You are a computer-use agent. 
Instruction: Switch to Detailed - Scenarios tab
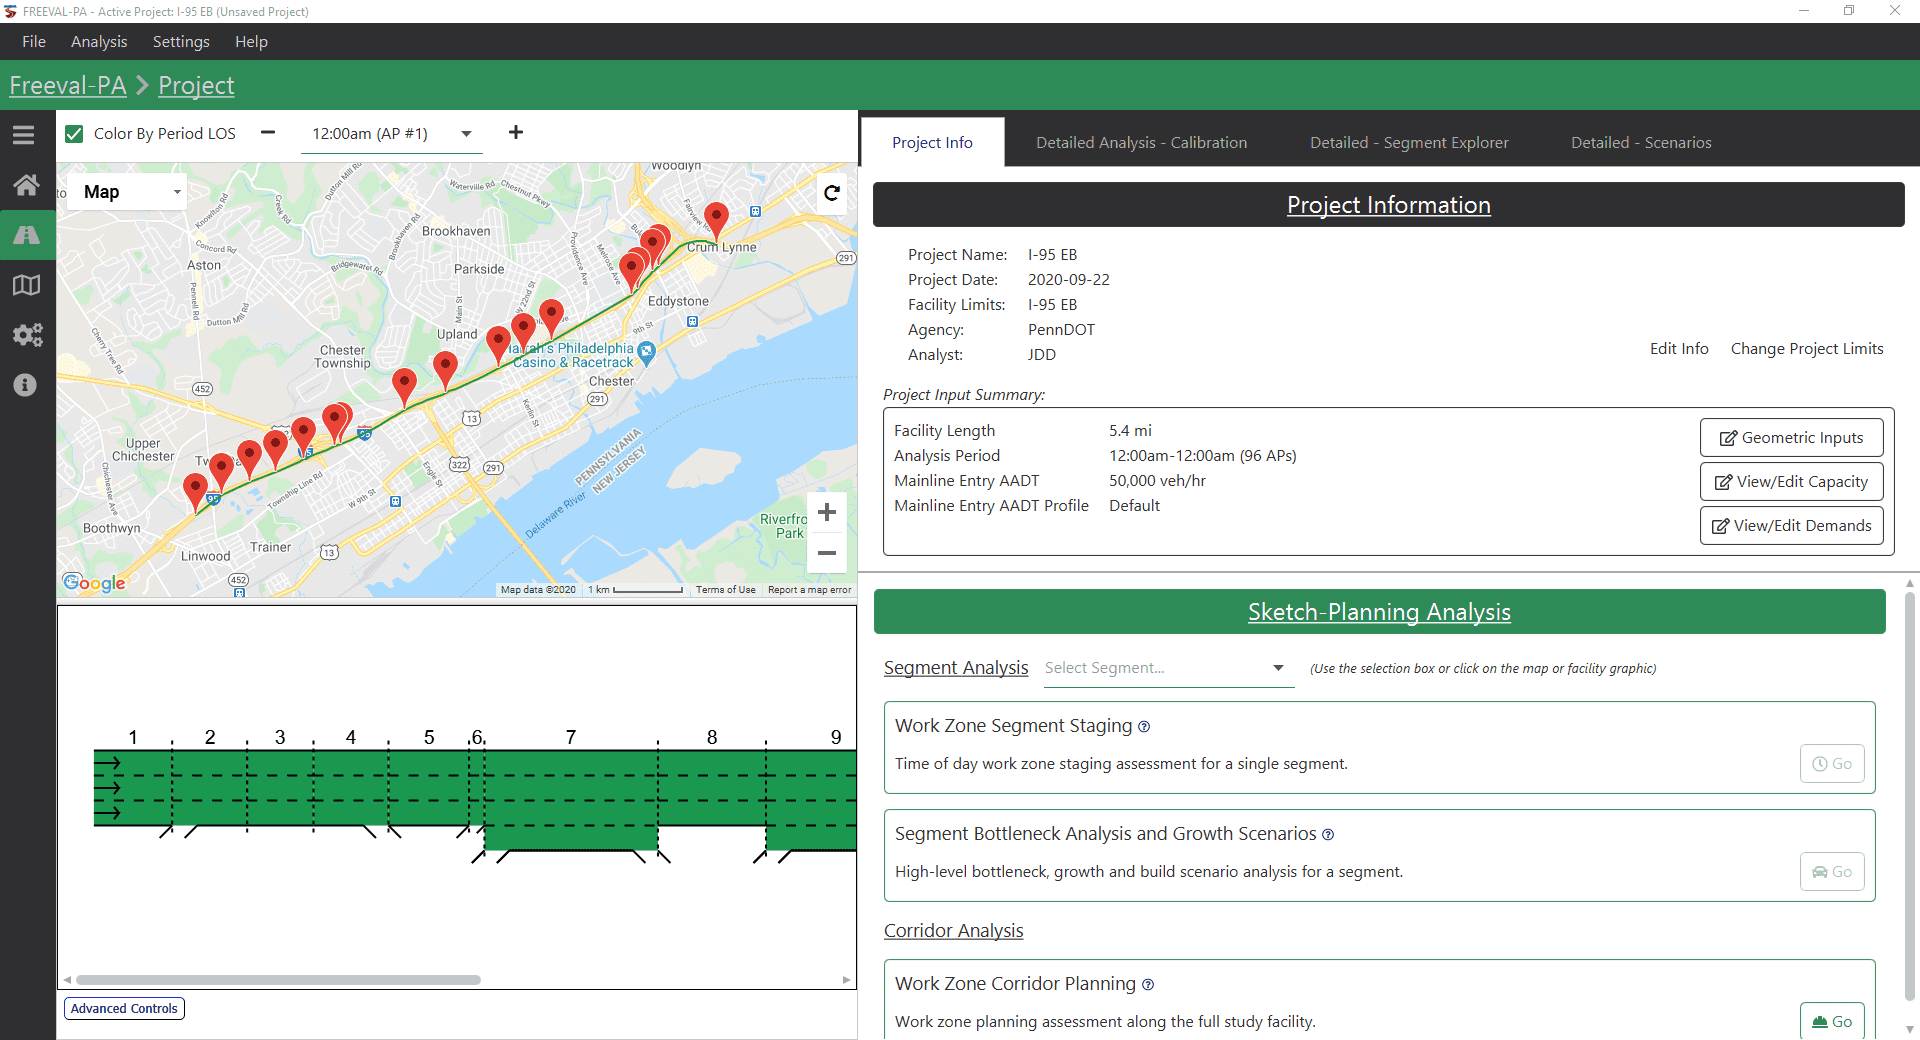coord(1641,143)
